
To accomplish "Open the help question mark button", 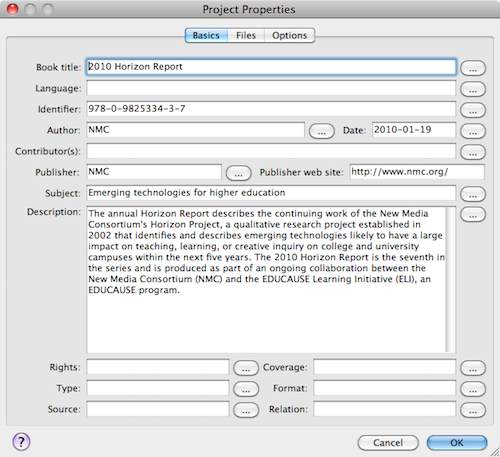I will tap(21, 442).
